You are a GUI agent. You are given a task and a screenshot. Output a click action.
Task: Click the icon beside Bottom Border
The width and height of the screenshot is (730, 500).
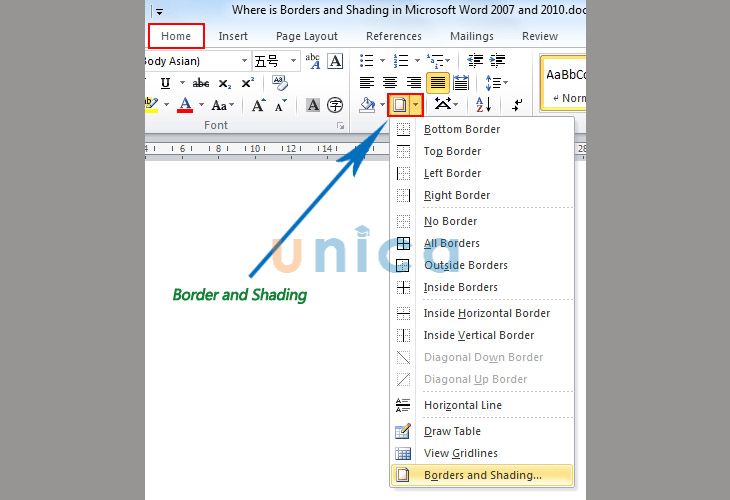coord(403,129)
